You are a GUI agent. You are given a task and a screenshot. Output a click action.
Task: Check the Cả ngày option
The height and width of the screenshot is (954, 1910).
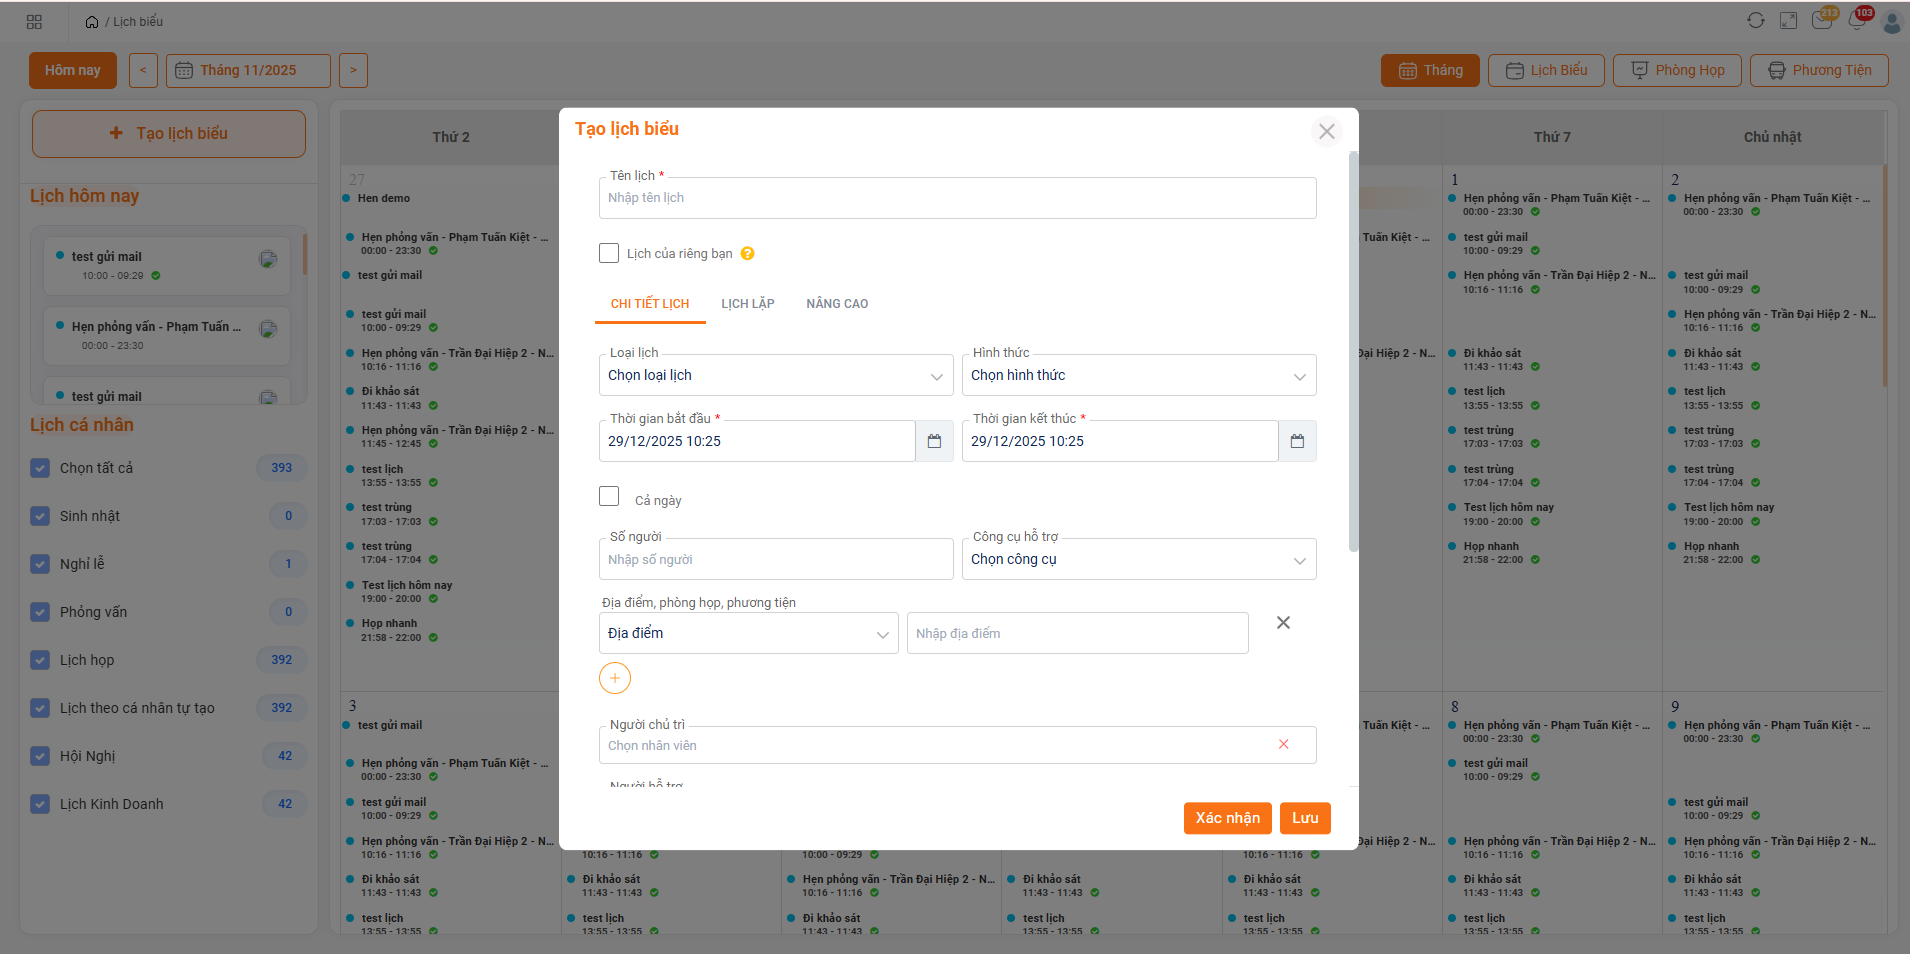[x=609, y=496]
